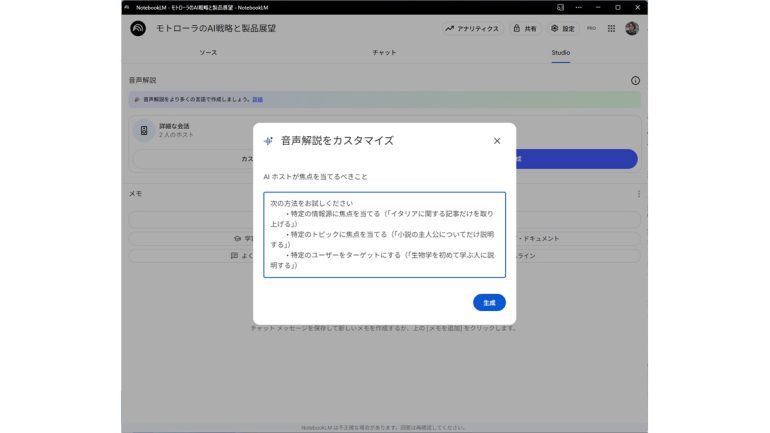770x433 pixels.
Task: Switch to the ソース tab
Action: click(x=208, y=53)
